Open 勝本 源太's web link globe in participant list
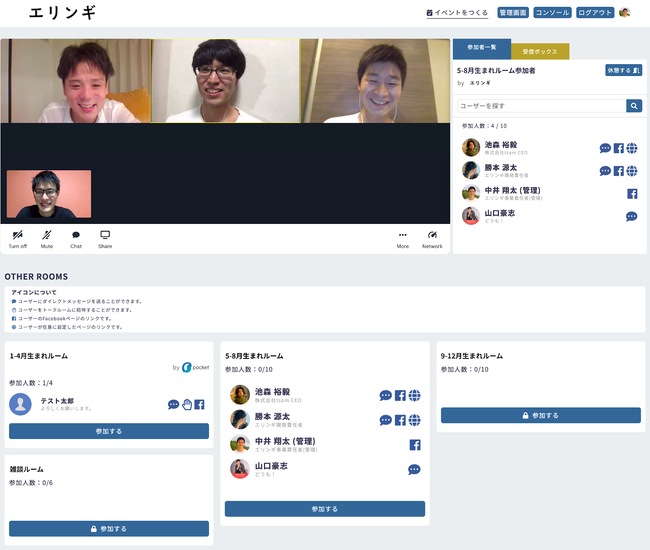650x550 pixels. point(632,171)
